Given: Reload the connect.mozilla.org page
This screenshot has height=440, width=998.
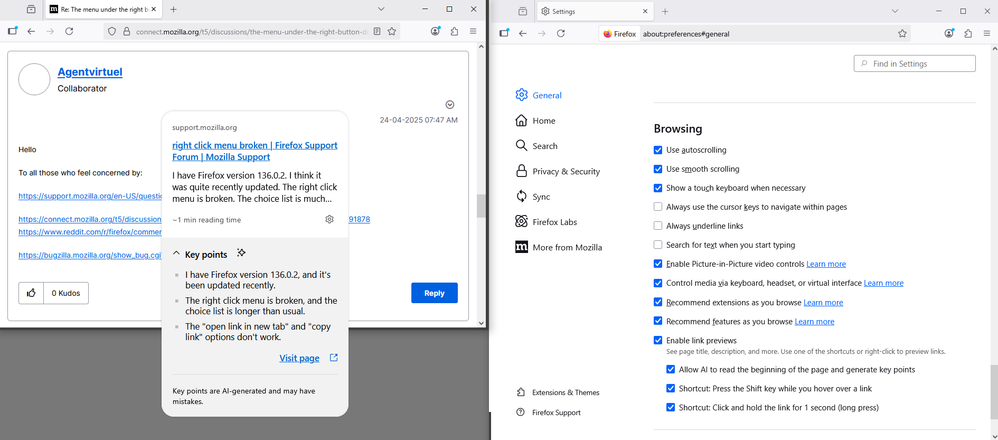Looking at the screenshot, I should [x=69, y=31].
